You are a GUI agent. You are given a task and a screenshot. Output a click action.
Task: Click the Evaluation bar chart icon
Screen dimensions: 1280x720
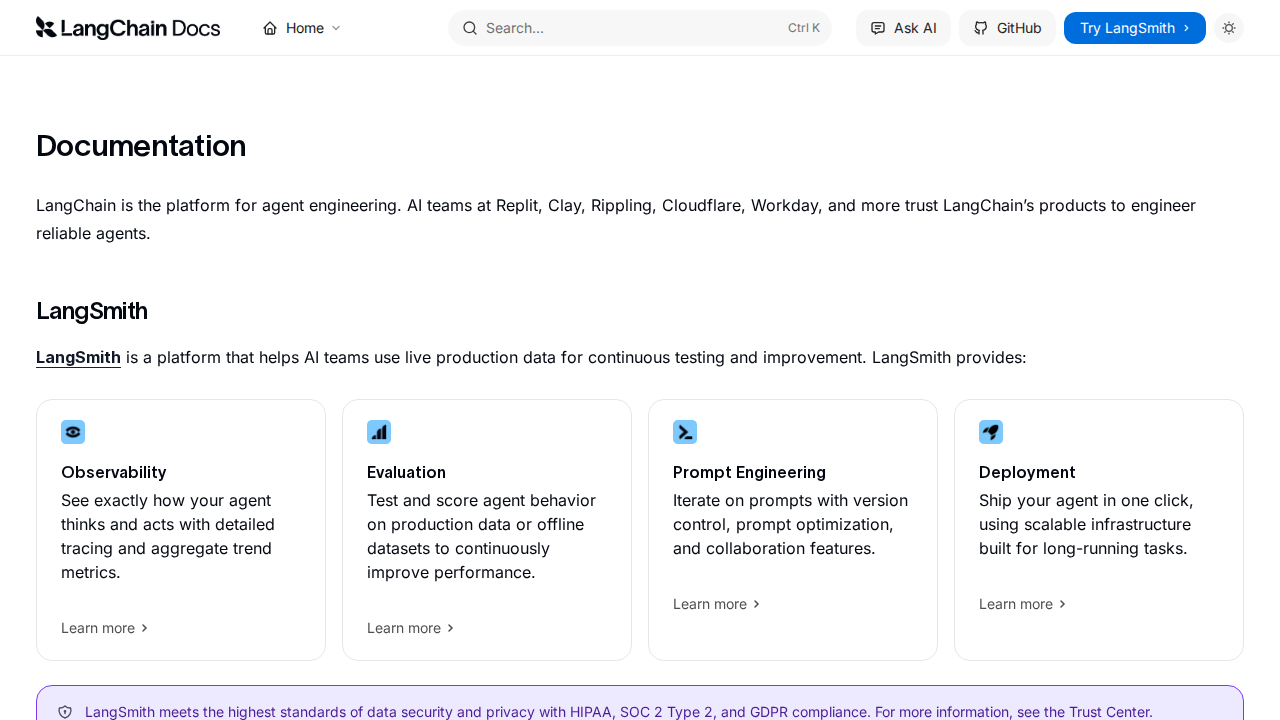[379, 432]
